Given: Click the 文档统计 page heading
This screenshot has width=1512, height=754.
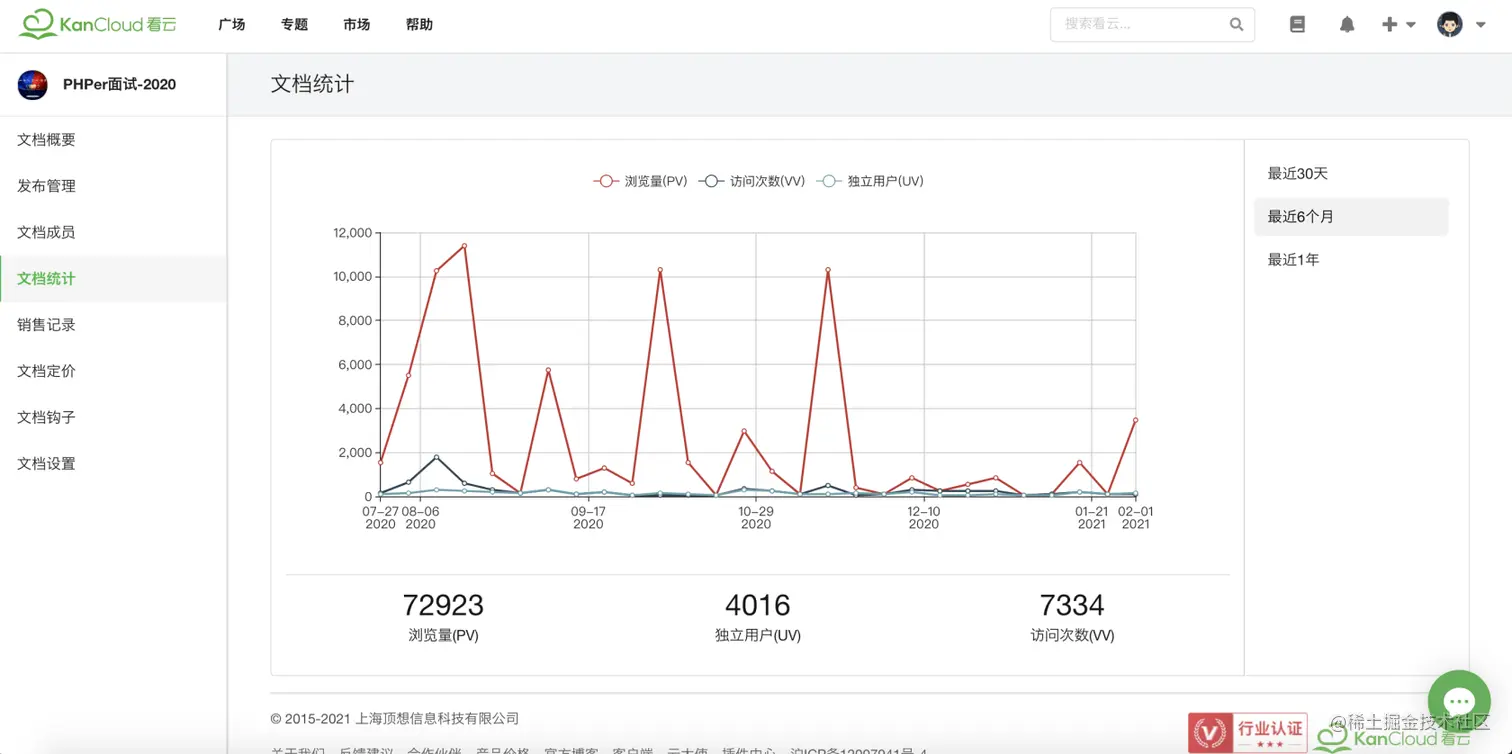Looking at the screenshot, I should click(312, 85).
